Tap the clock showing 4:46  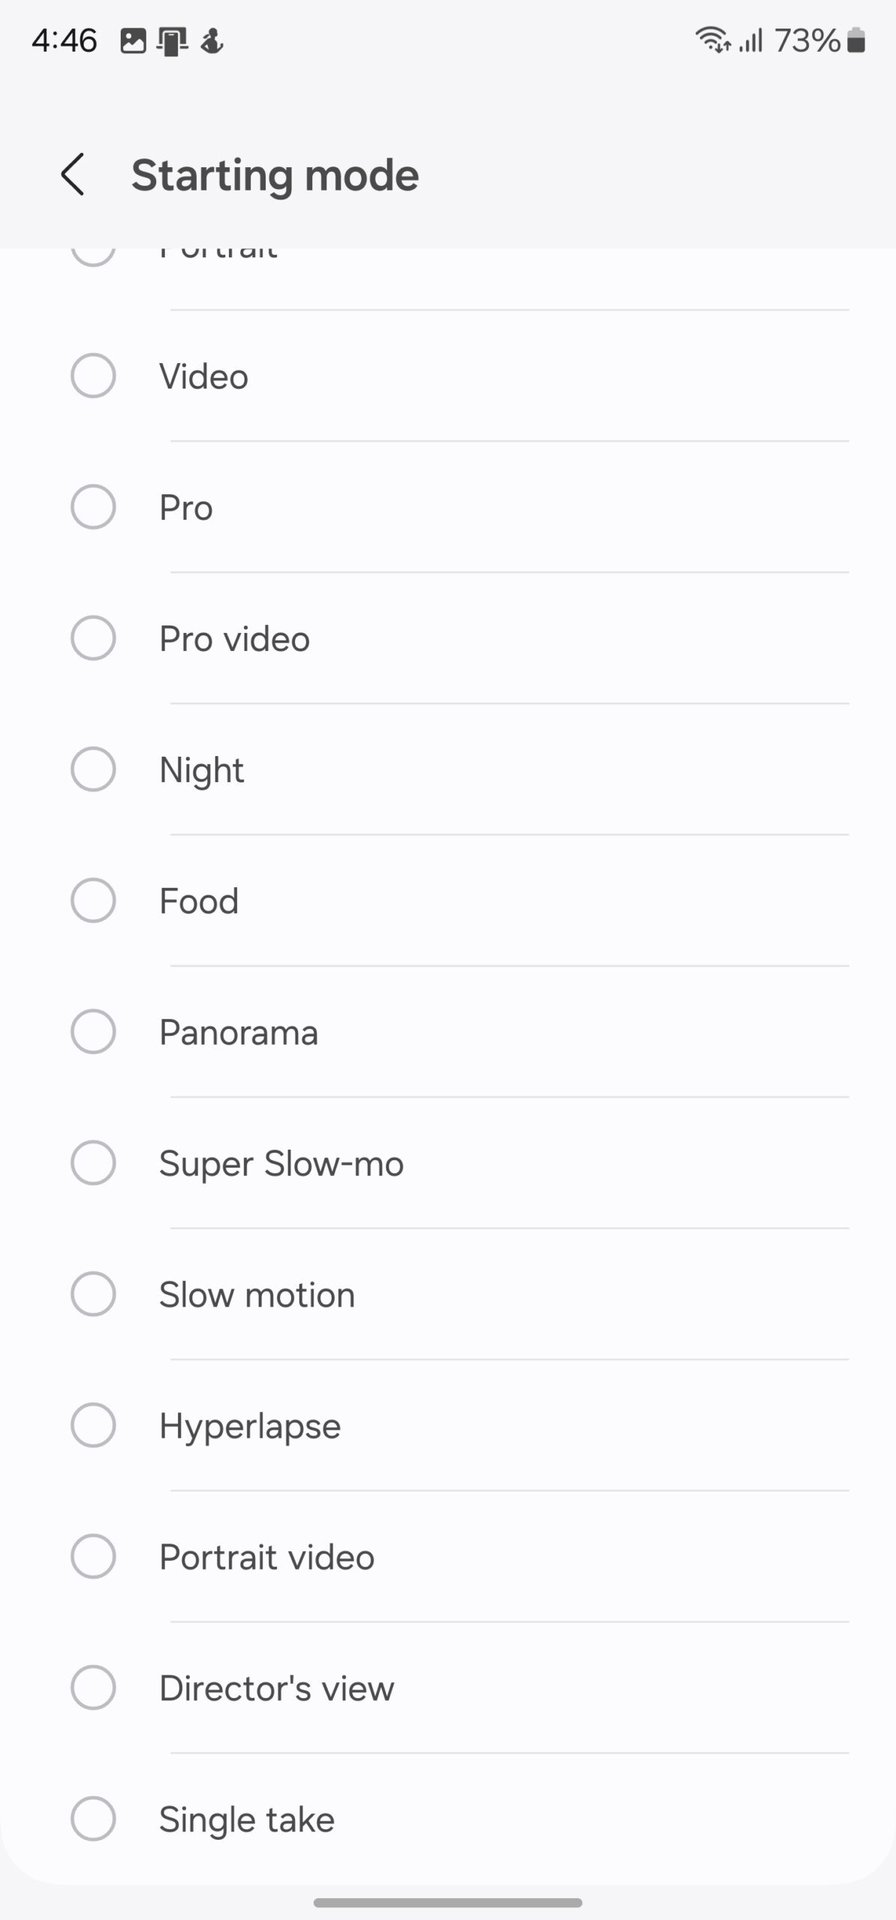(64, 40)
